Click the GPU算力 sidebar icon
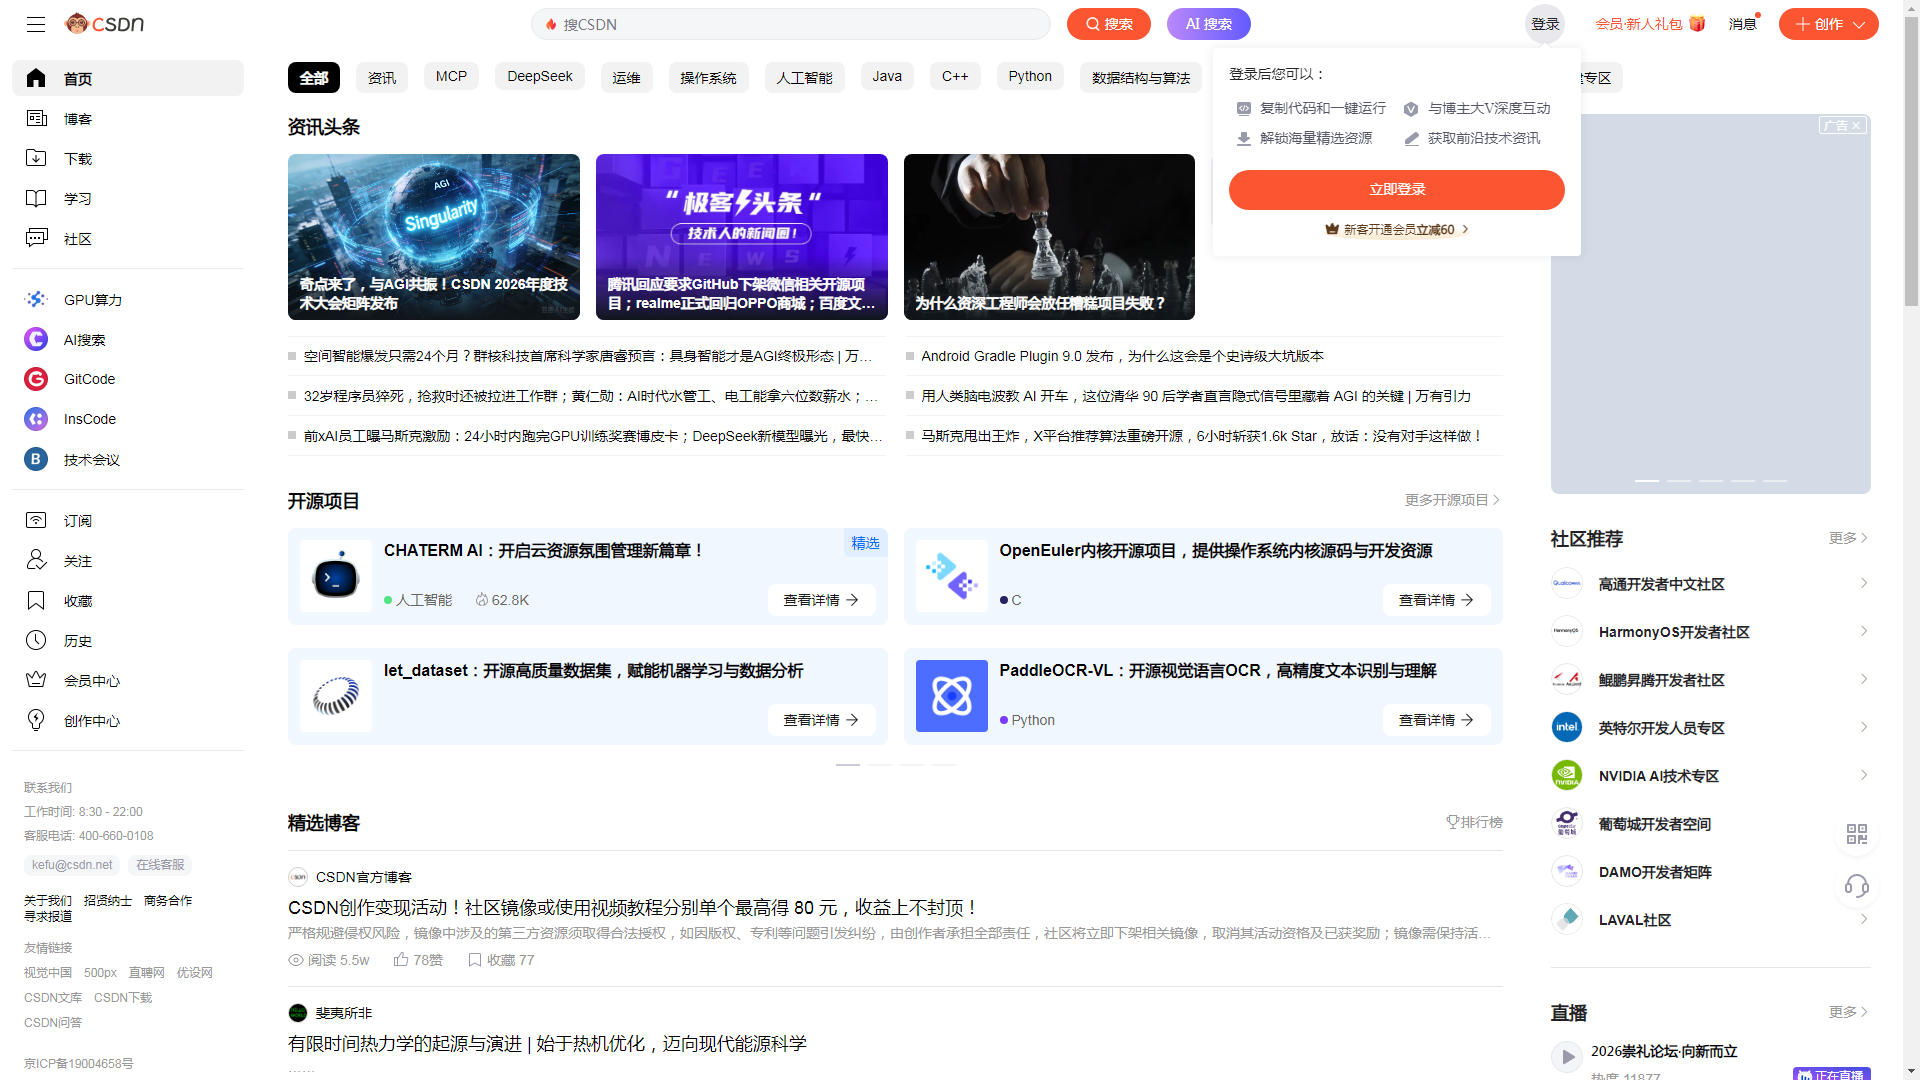1920x1080 pixels. 36,299
